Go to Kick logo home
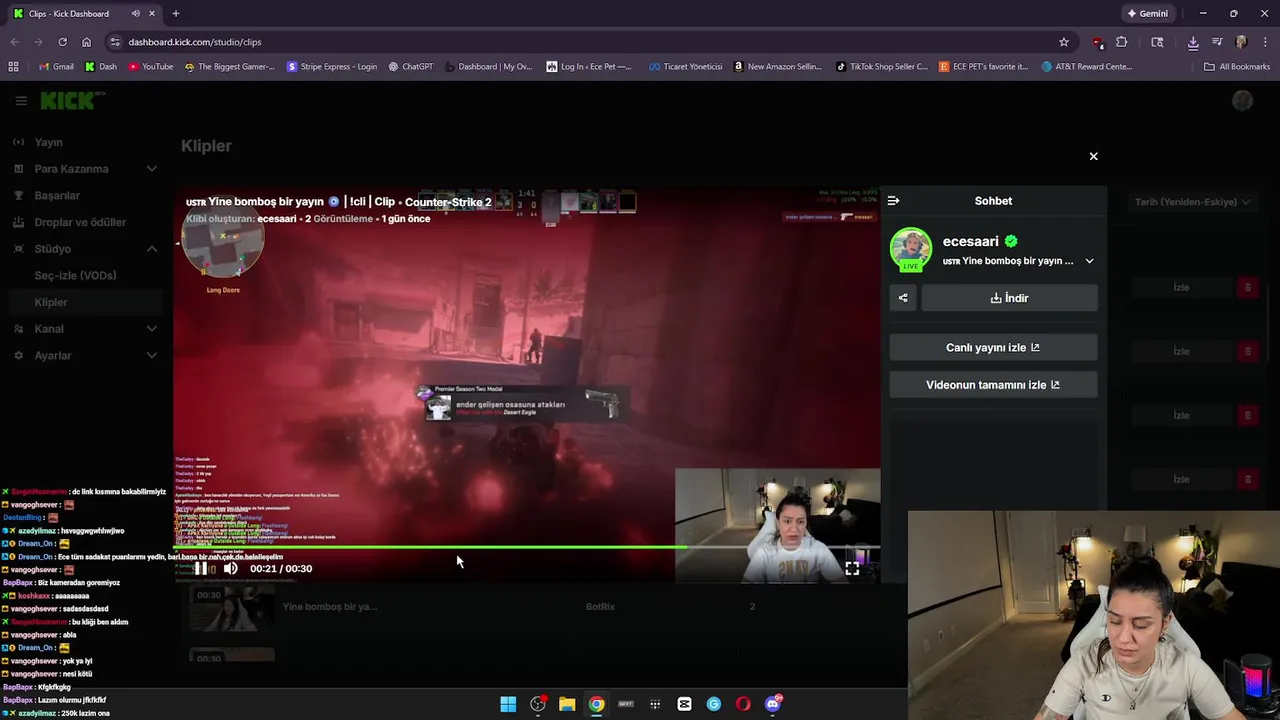Viewport: 1280px width, 720px height. [68, 100]
